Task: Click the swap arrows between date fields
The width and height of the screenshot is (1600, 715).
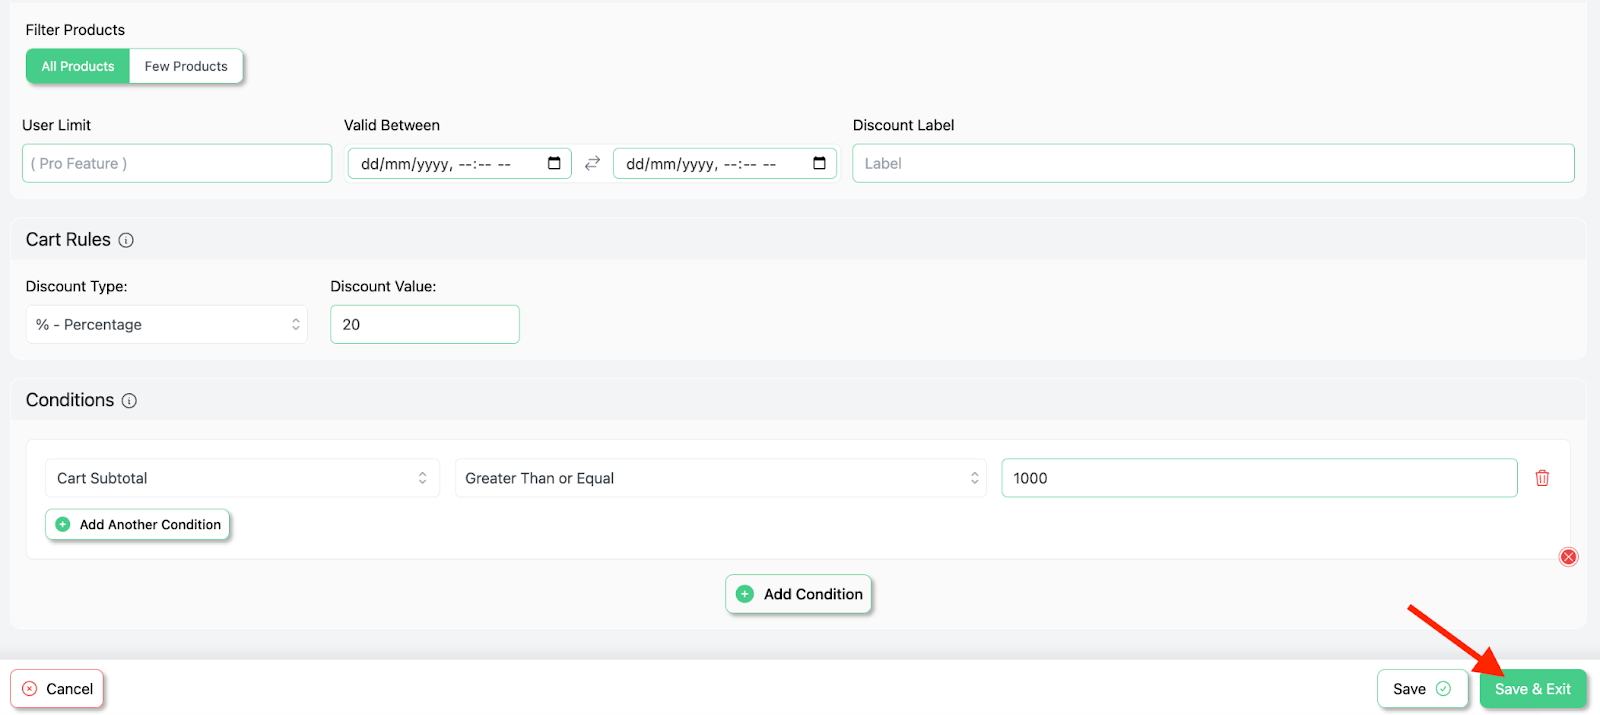Action: pyautogui.click(x=592, y=163)
